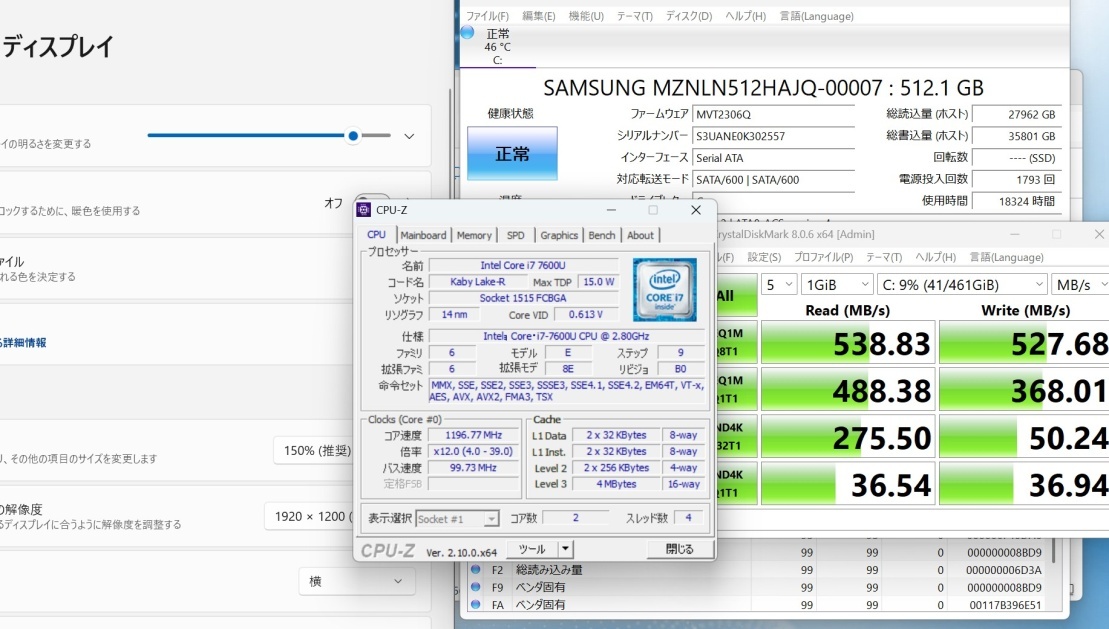Open 編集(E) menu in CrystalDiskInfo
Viewport: 1109px width, 629px height.
[539, 16]
